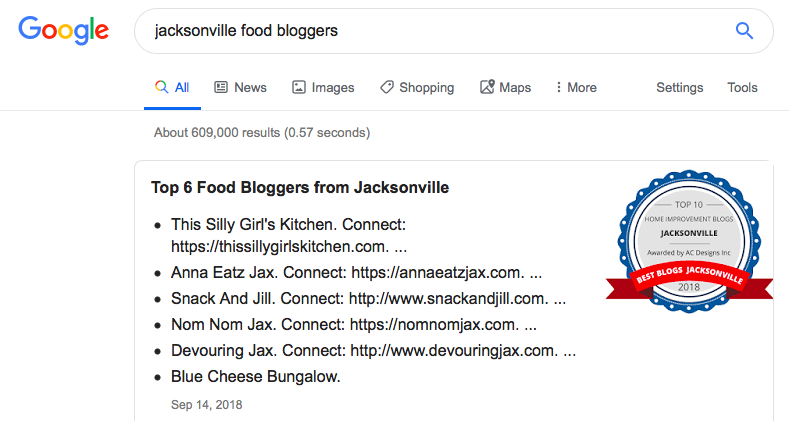Switch to the News results tab
The width and height of the screenshot is (789, 421).
coord(241,88)
